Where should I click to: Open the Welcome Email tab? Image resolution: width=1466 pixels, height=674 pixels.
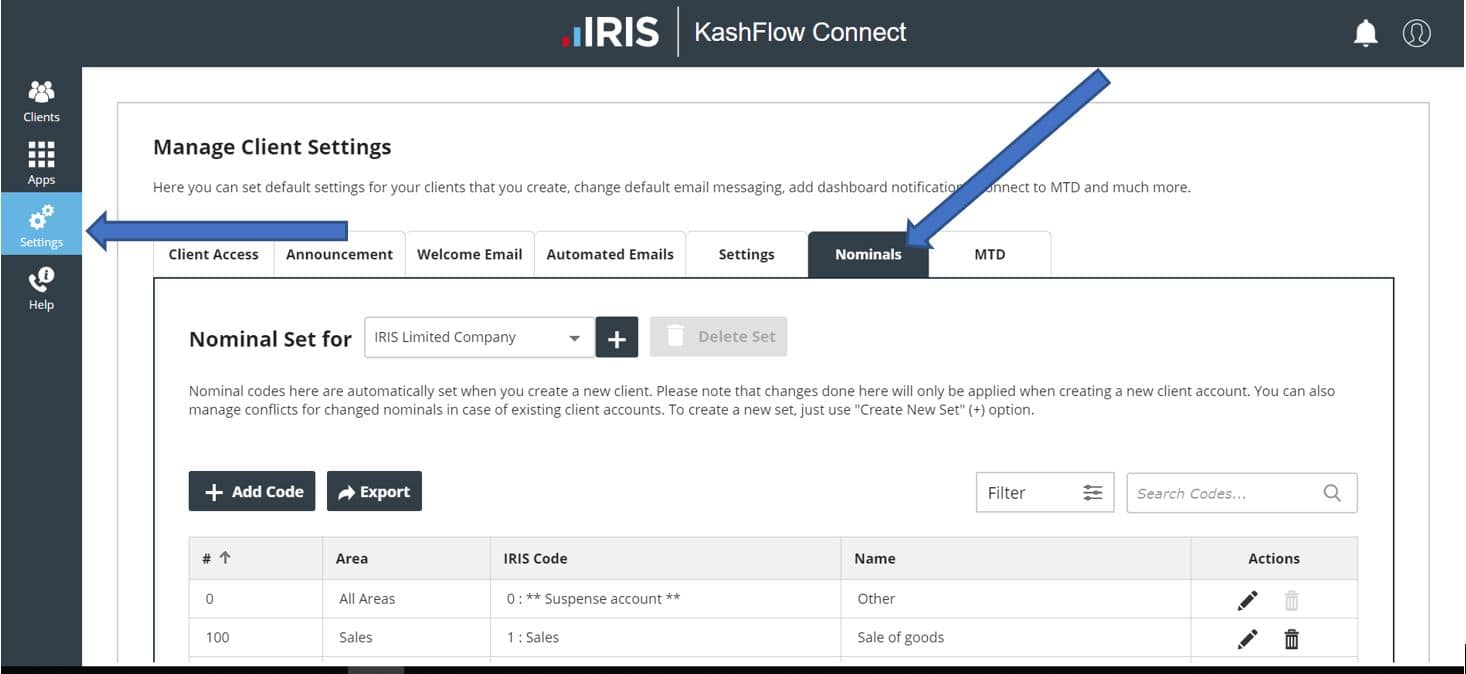(469, 254)
